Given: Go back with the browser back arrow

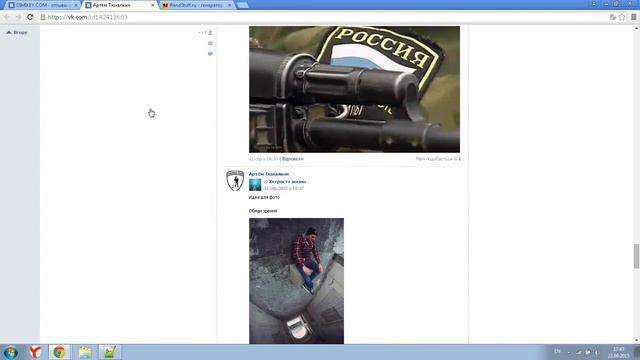Looking at the screenshot, I should point(7,17).
